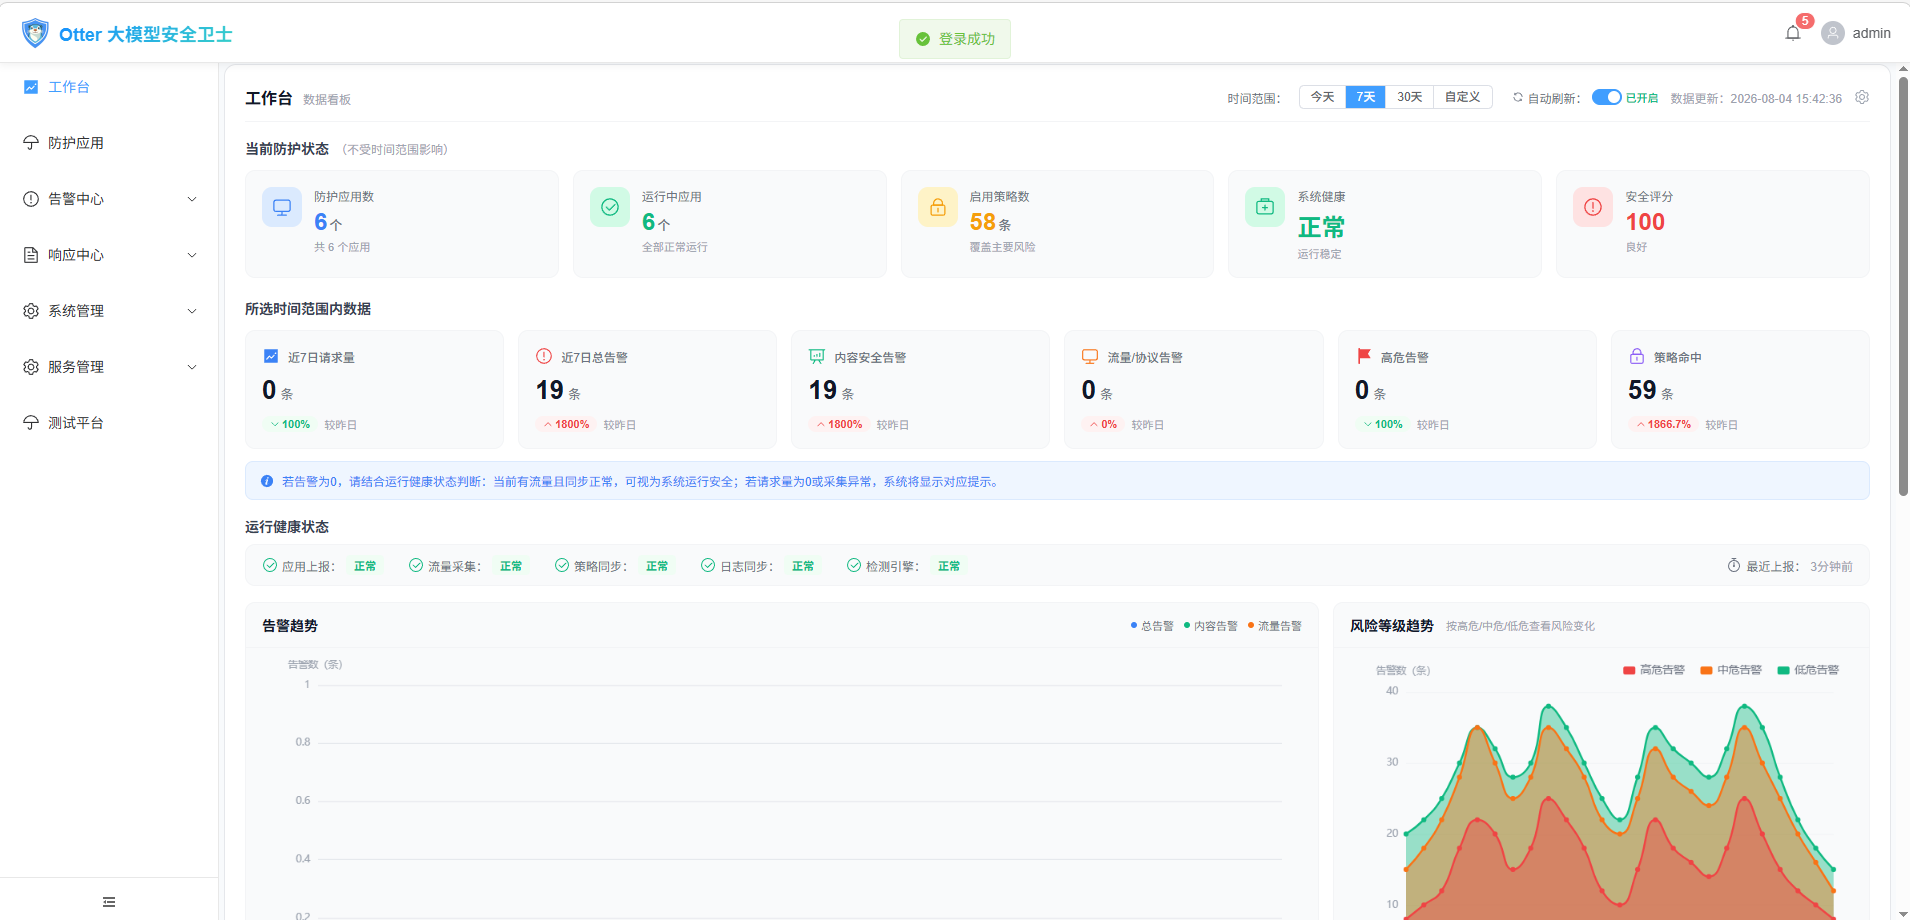This screenshot has width=1910, height=920.
Task: Click the 系统管理 gear icon
Action: point(31,311)
